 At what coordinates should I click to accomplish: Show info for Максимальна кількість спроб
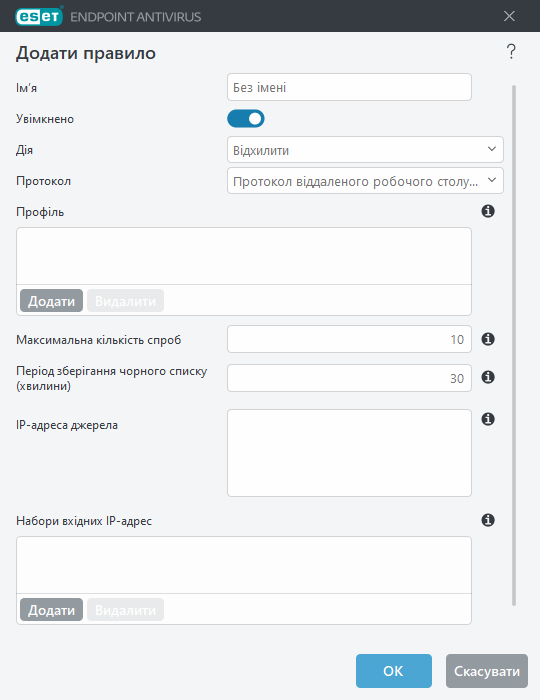488,339
